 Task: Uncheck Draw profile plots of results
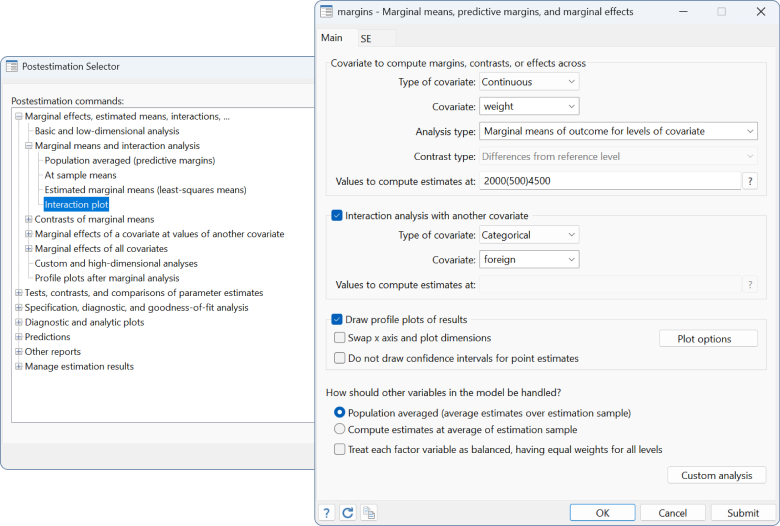click(x=337, y=319)
